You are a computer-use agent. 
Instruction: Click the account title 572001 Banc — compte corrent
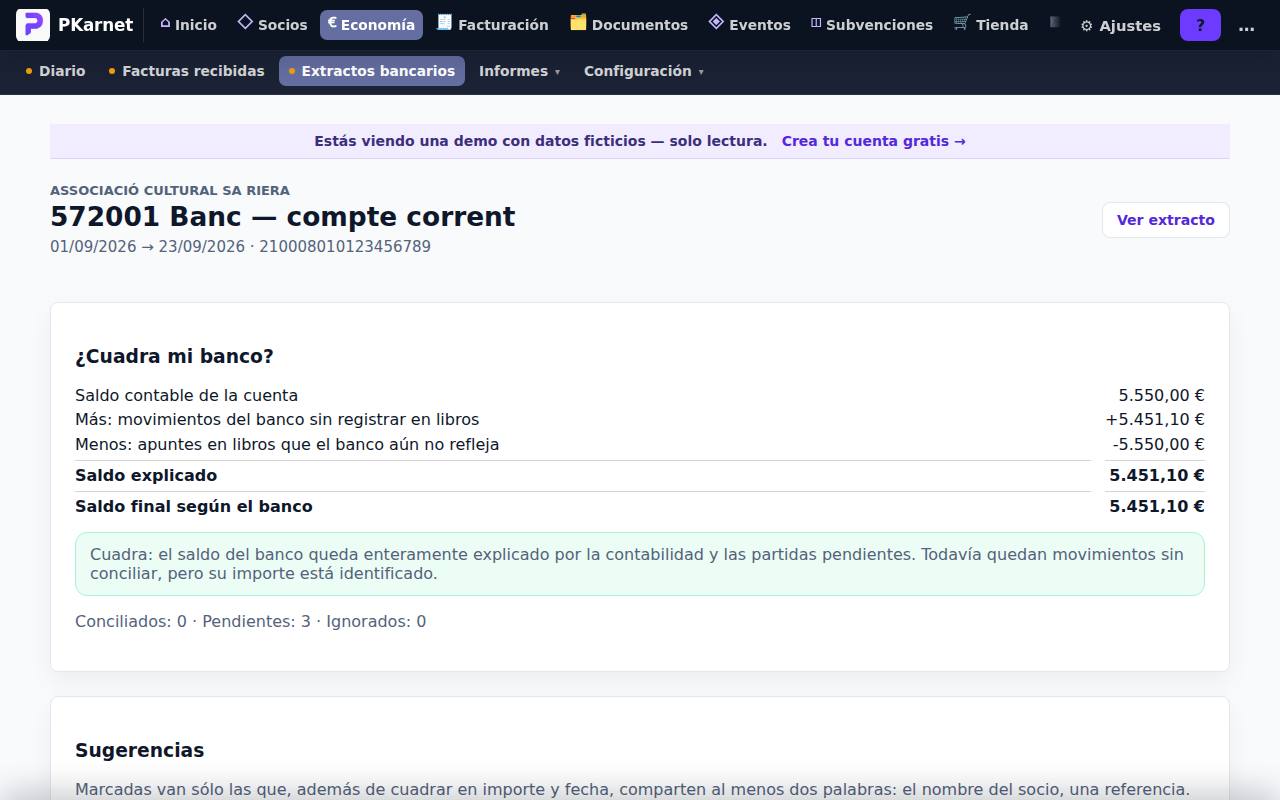coord(283,217)
